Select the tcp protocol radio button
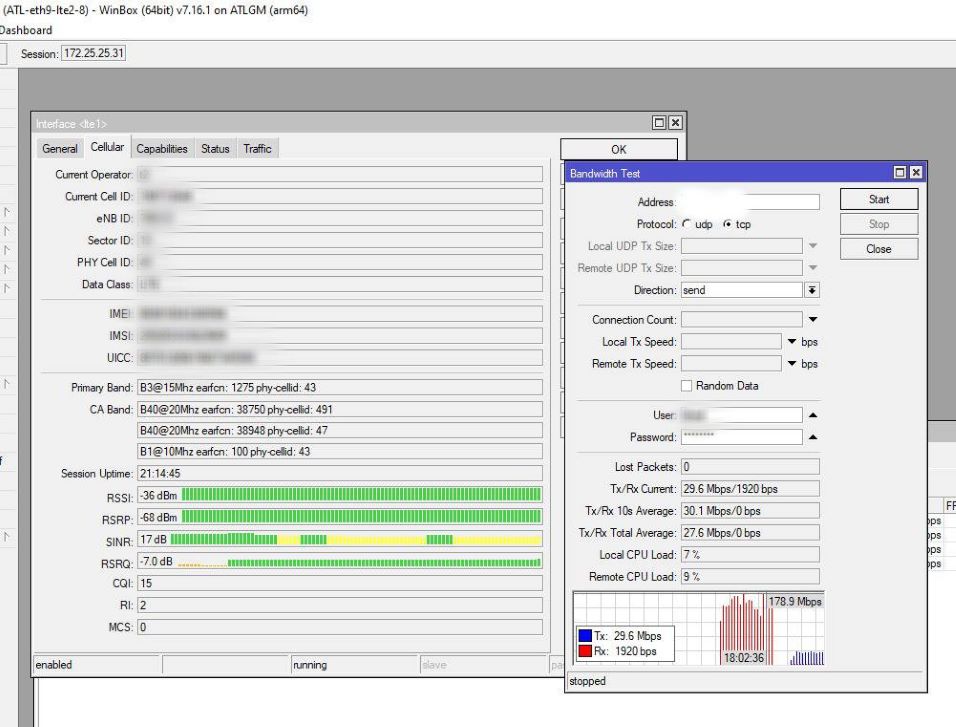956x727 pixels. click(x=727, y=224)
